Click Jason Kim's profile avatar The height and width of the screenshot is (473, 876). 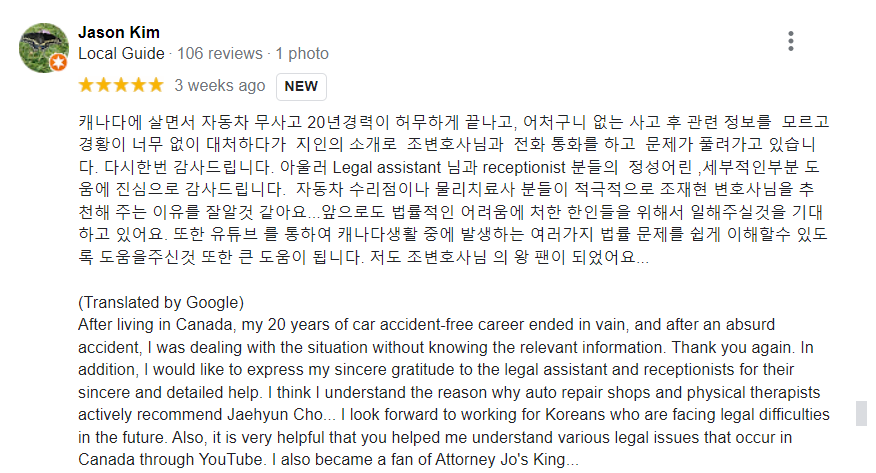point(44,48)
